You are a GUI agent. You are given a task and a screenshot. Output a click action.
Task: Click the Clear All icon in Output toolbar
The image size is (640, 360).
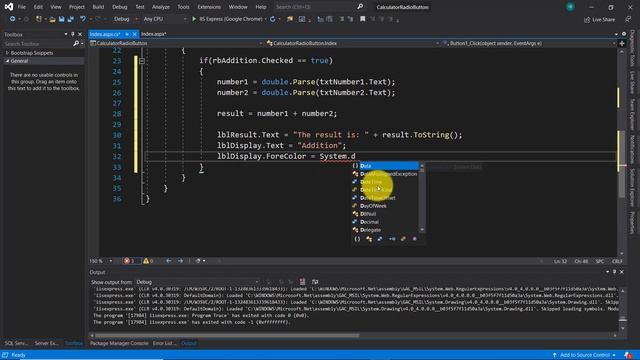pos(302,282)
